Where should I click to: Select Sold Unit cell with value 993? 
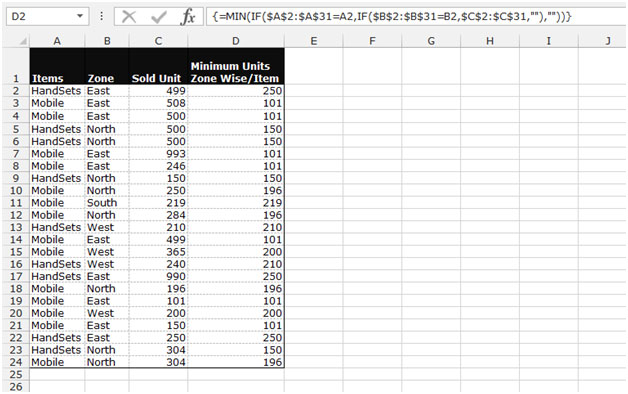(x=158, y=154)
